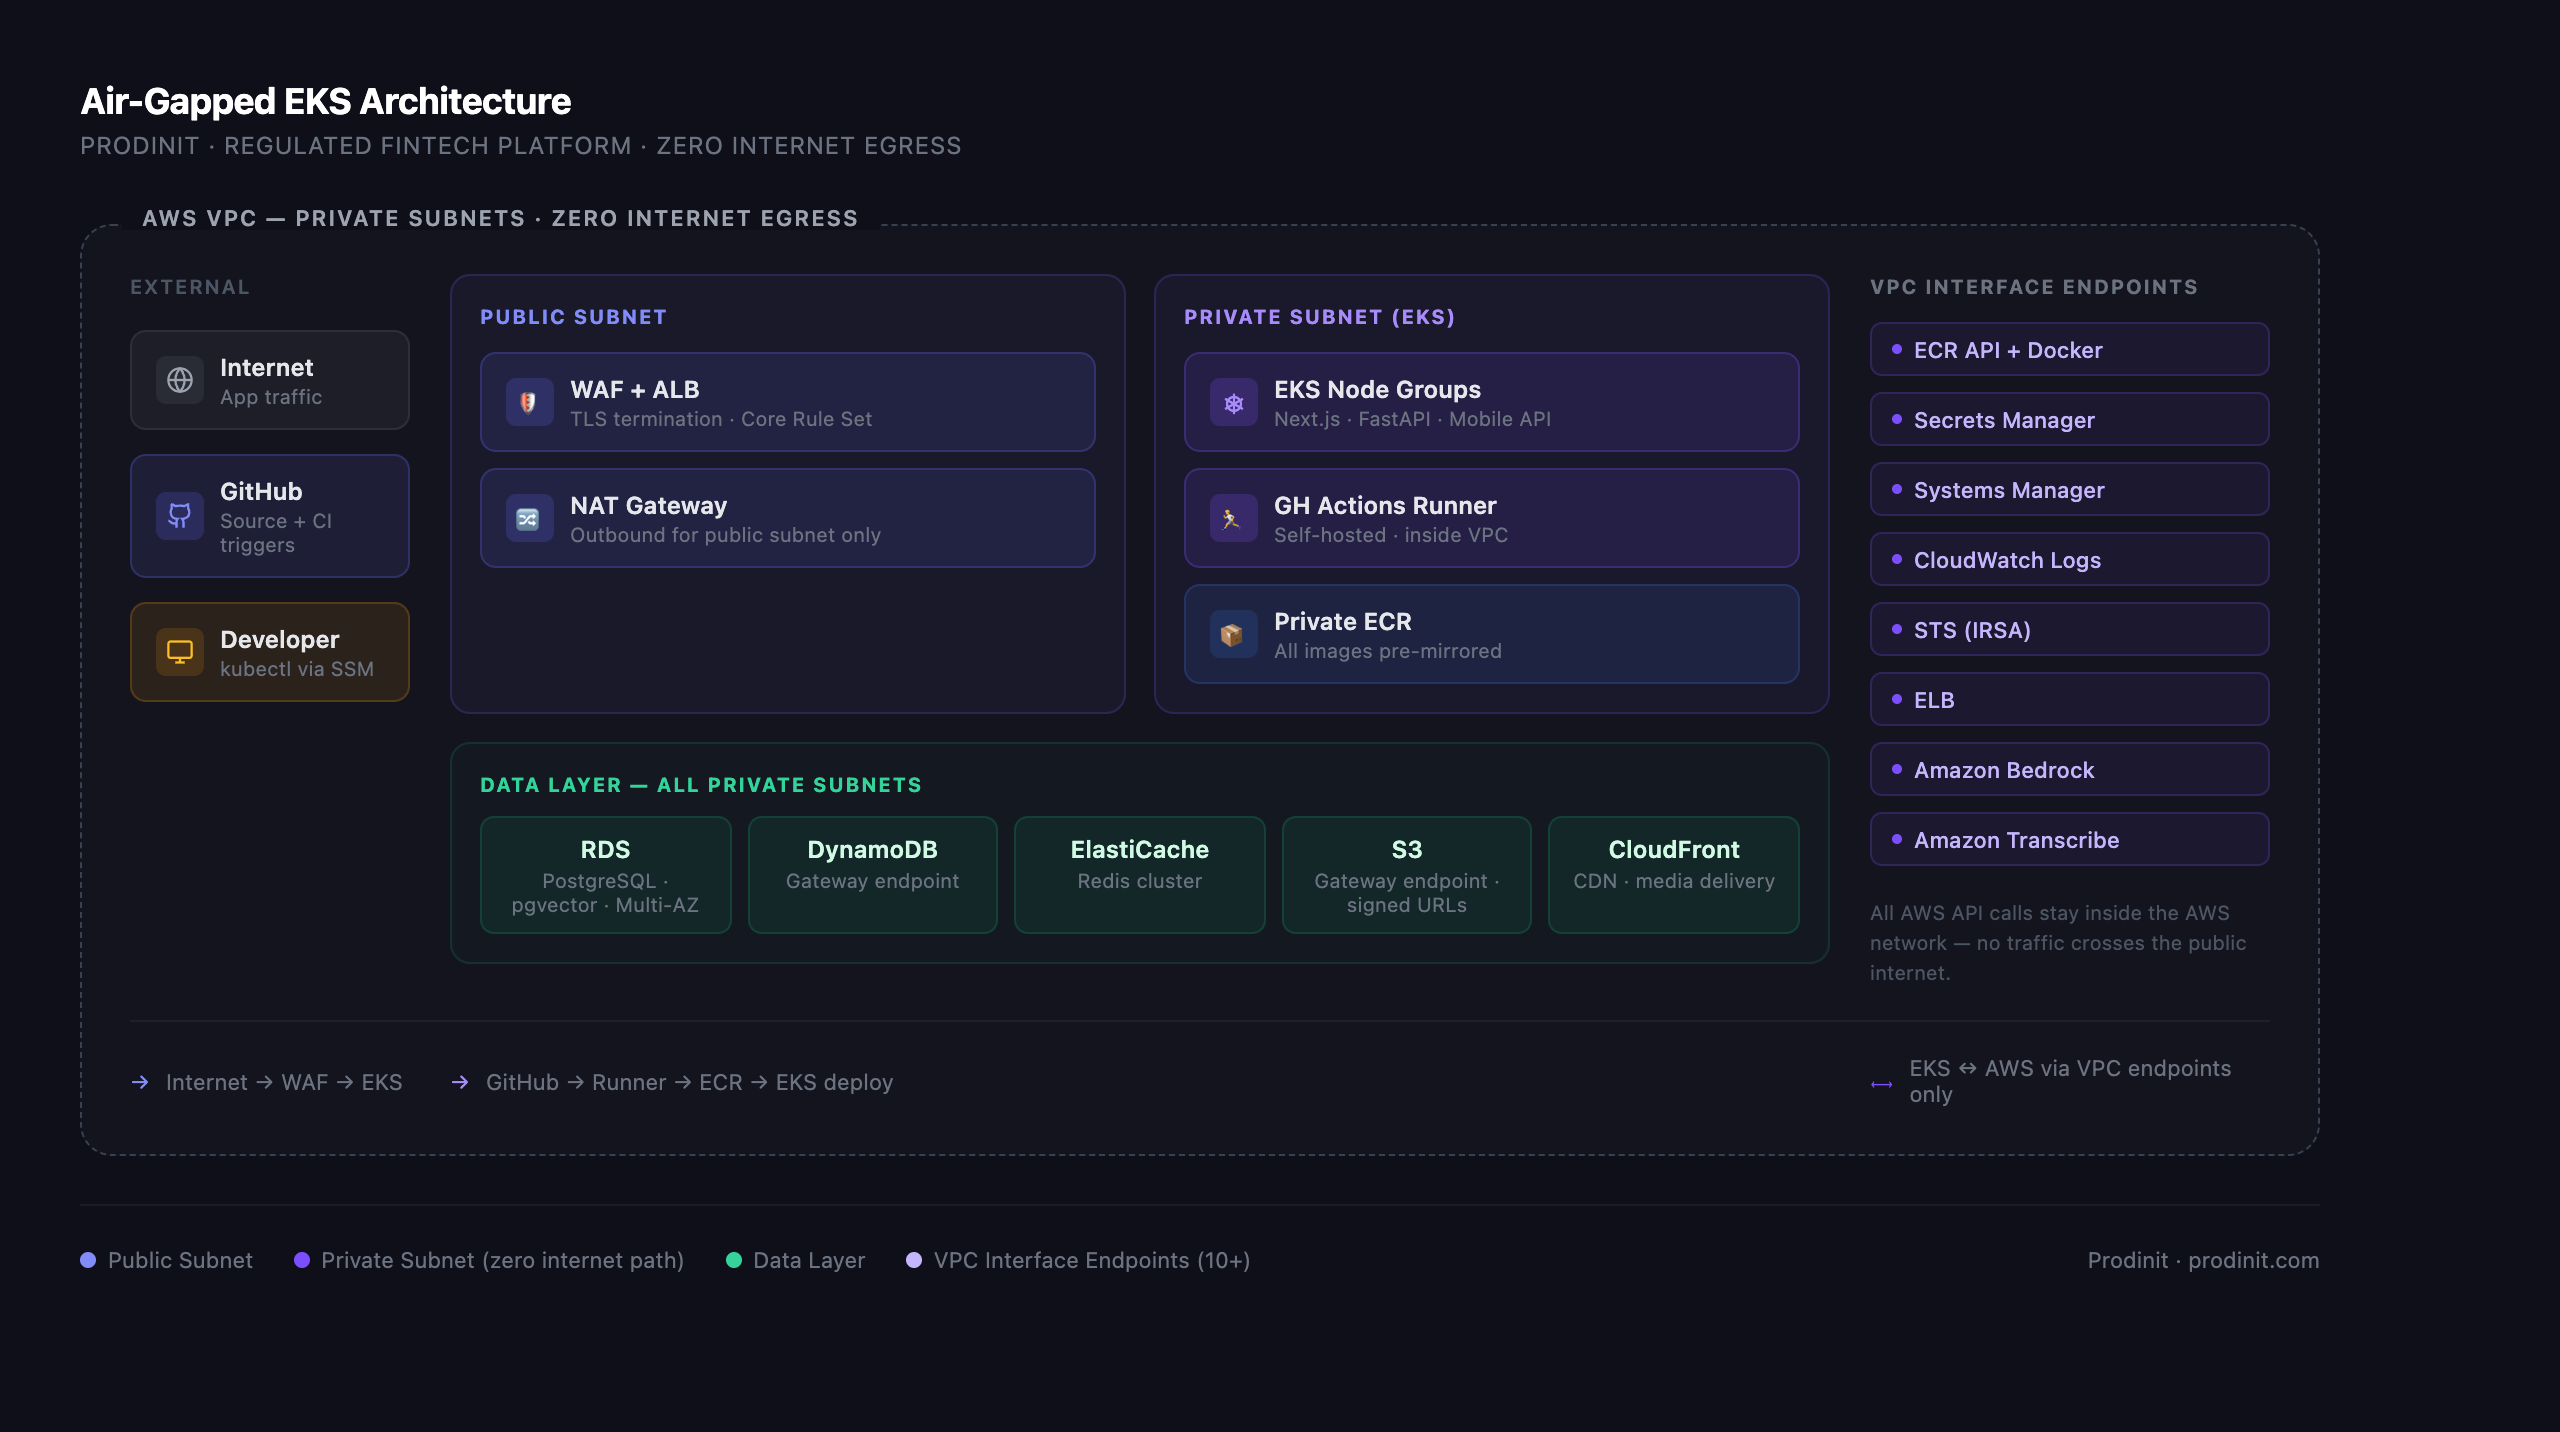Image resolution: width=2560 pixels, height=1432 pixels.
Task: Click the NAT Gateway shuffle icon
Action: pos(529,518)
